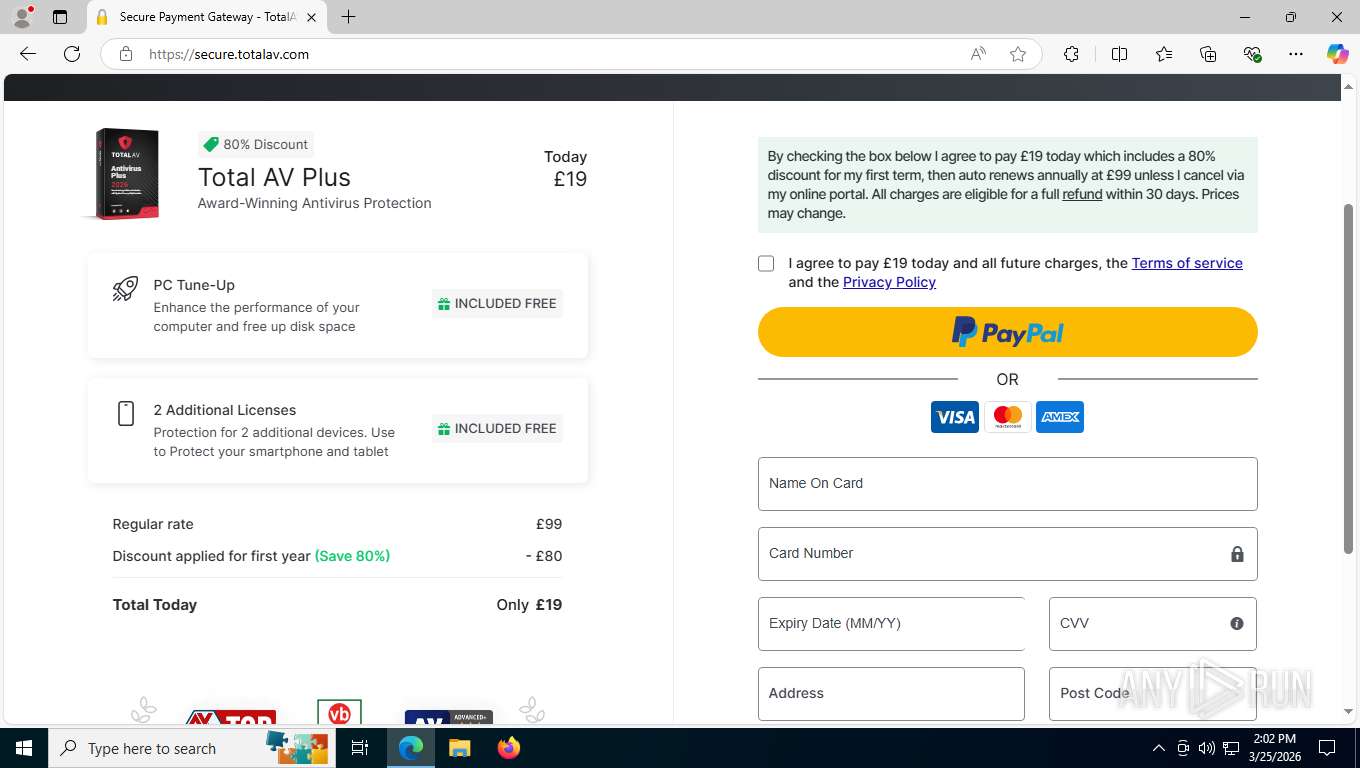Click the 80% Discount tag badge
Image resolution: width=1360 pixels, height=768 pixels.
[256, 144]
